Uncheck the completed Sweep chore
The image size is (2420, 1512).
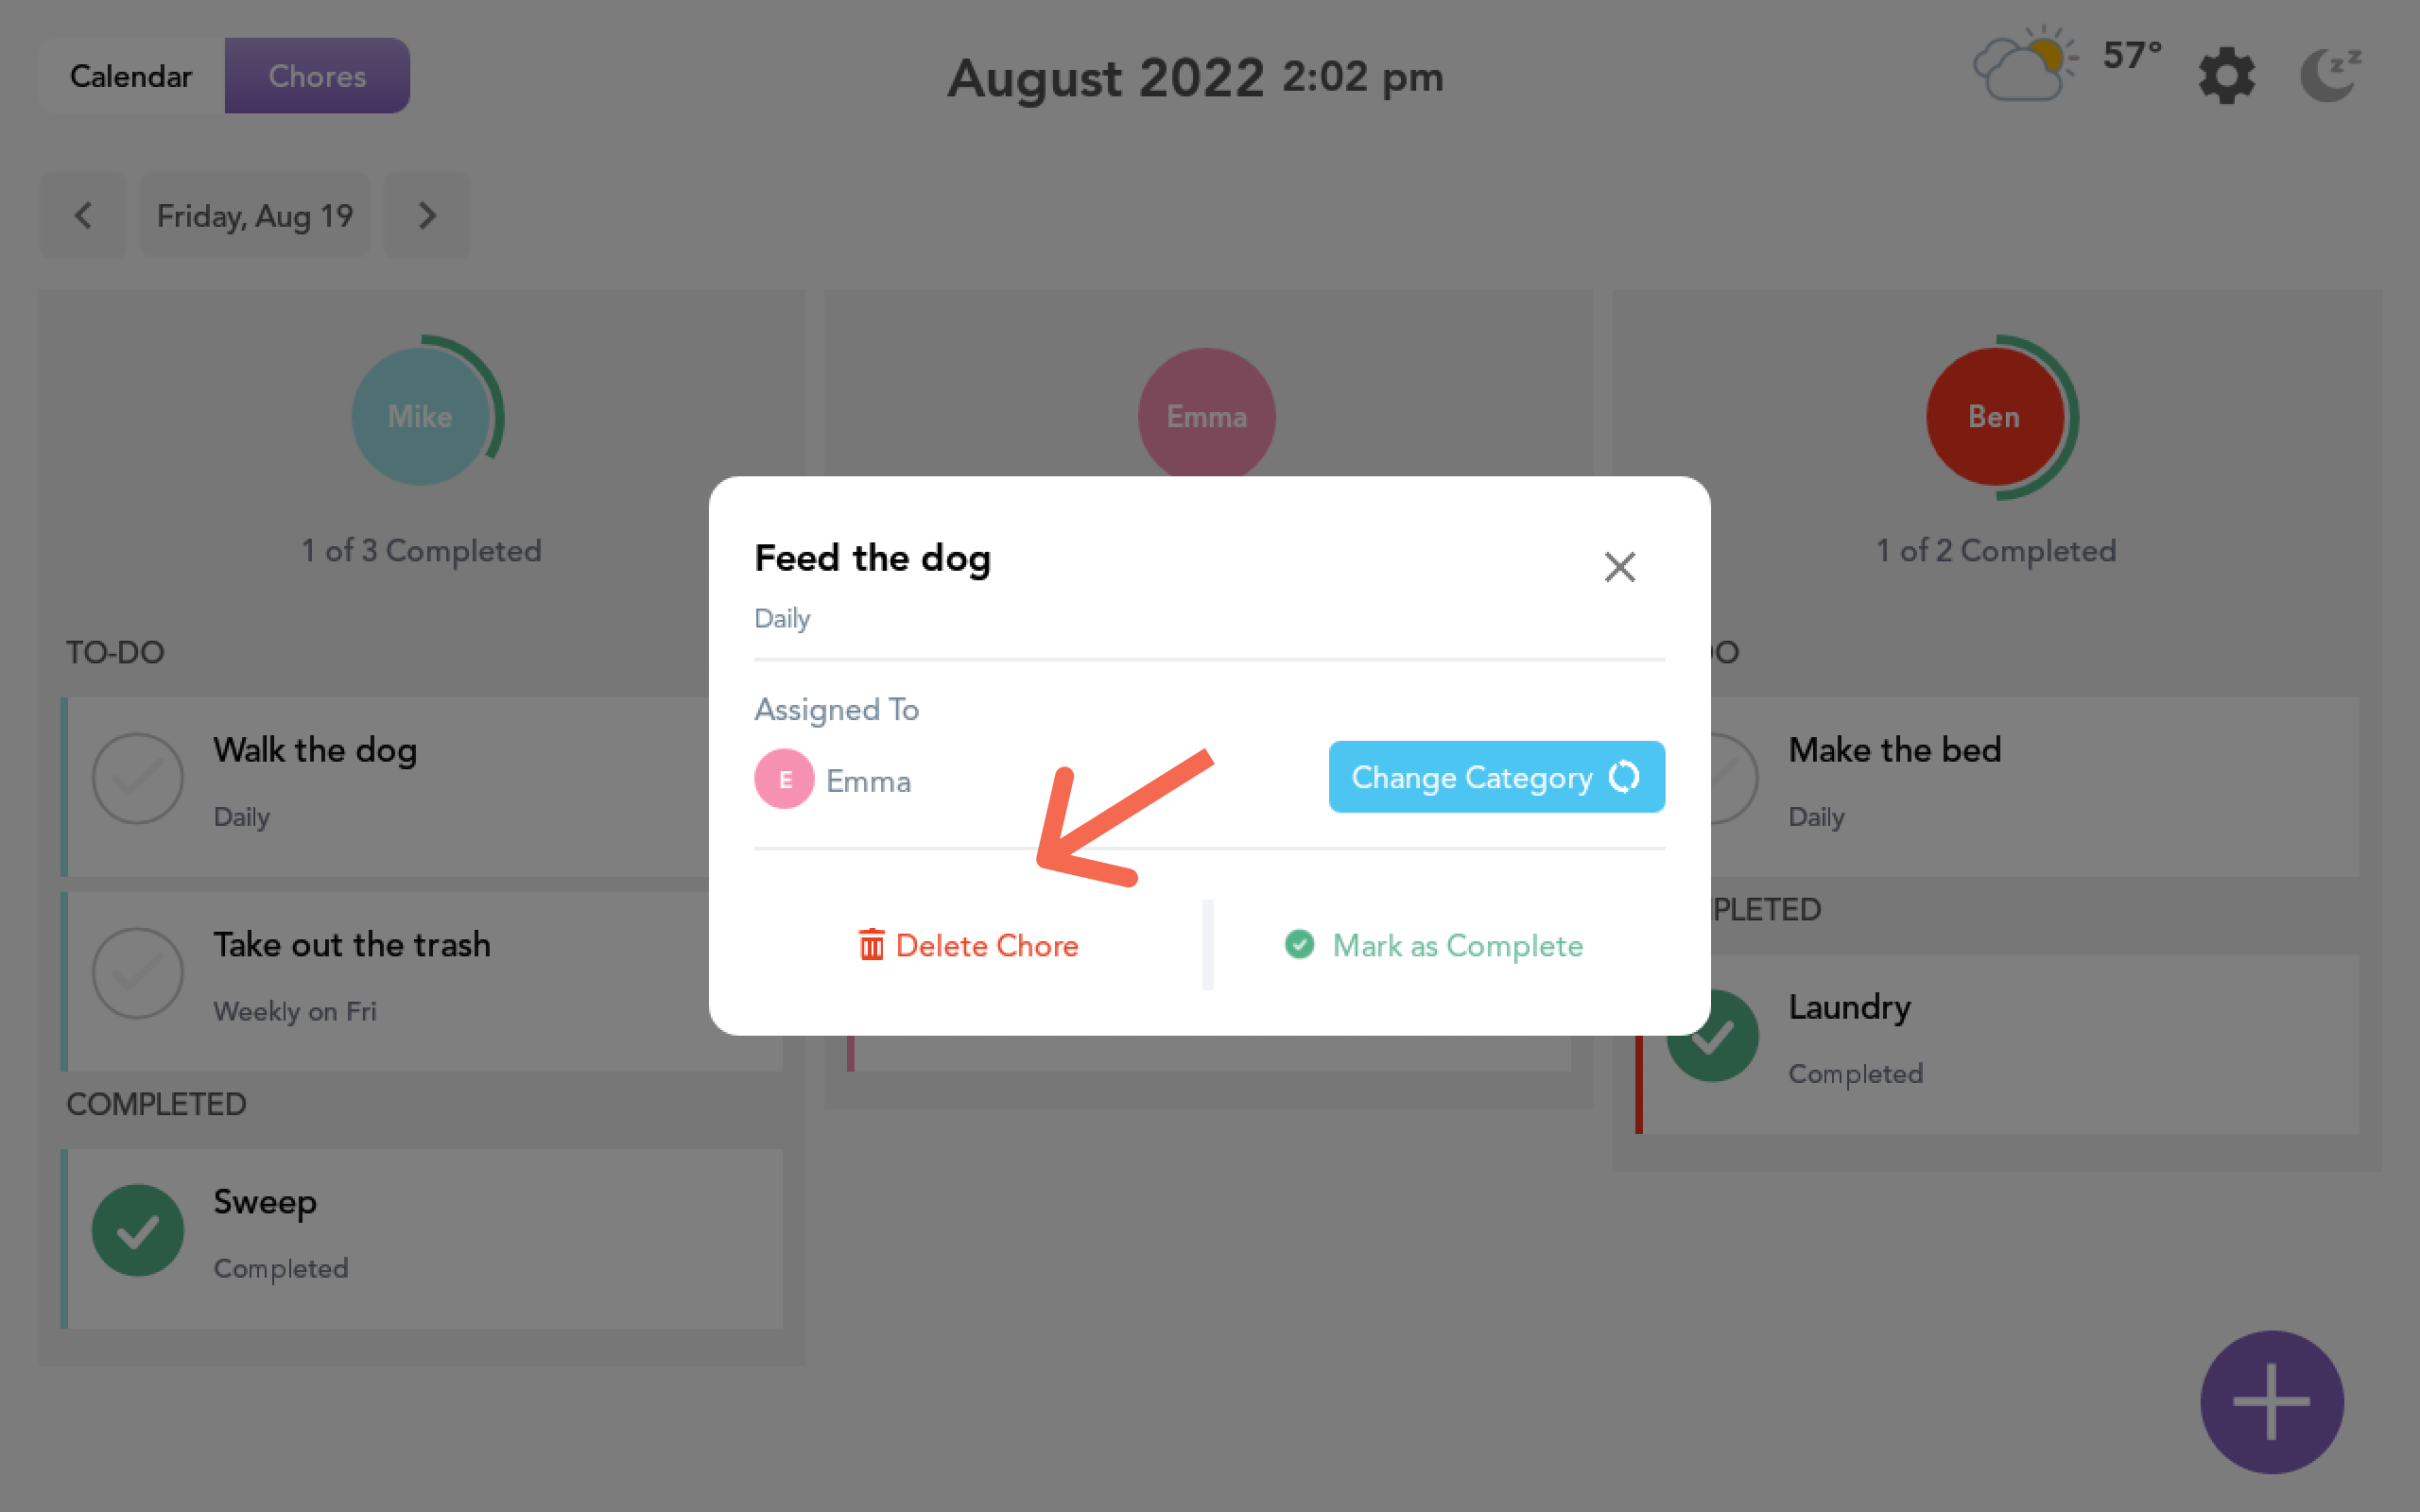[138, 1230]
